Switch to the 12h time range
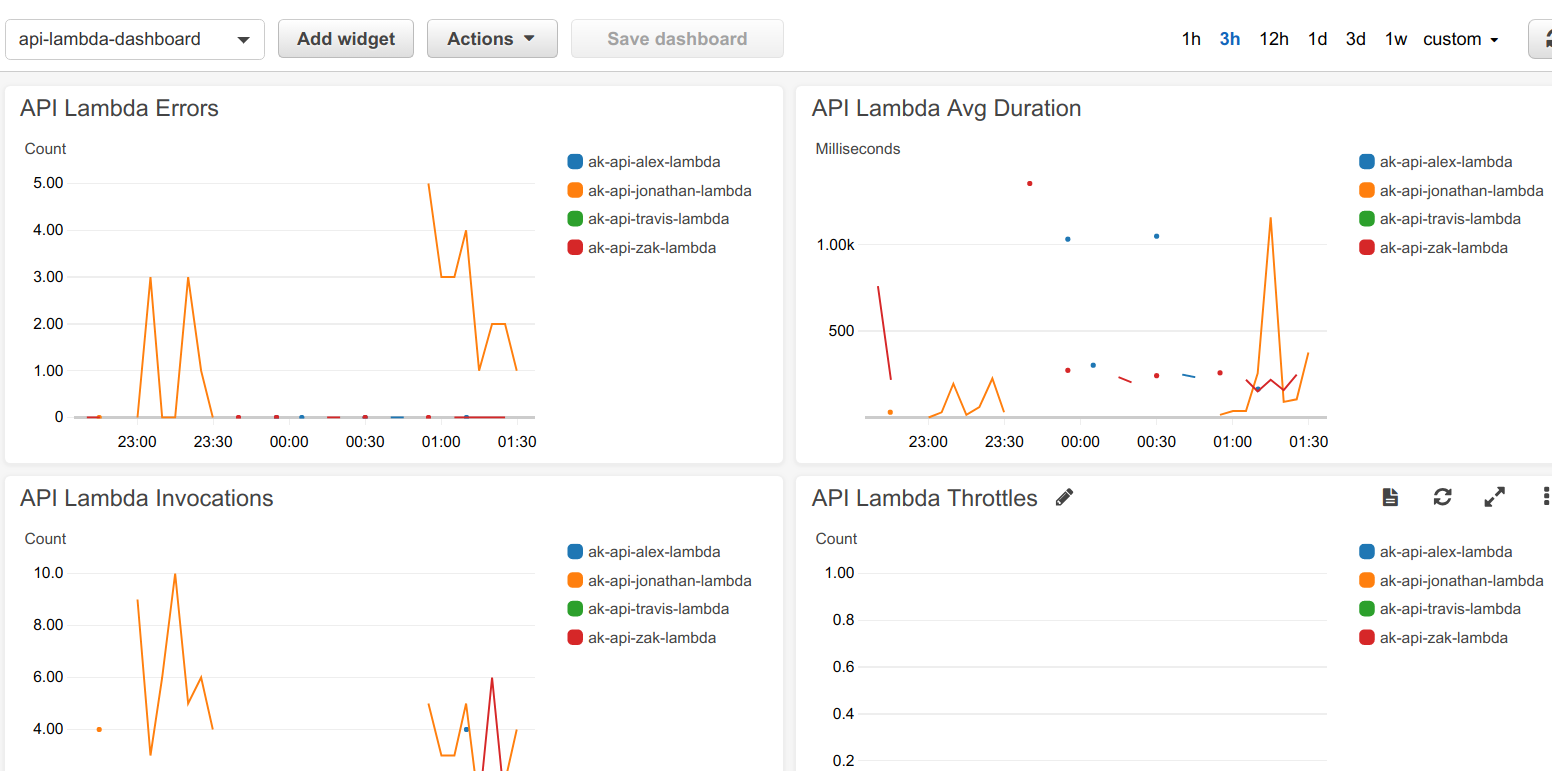The image size is (1552, 771). coord(1274,38)
